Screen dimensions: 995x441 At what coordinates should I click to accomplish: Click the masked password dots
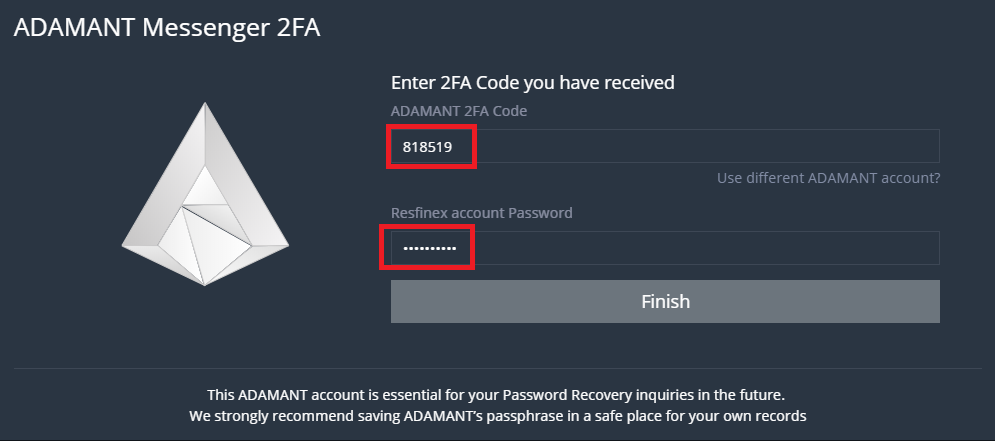428,248
